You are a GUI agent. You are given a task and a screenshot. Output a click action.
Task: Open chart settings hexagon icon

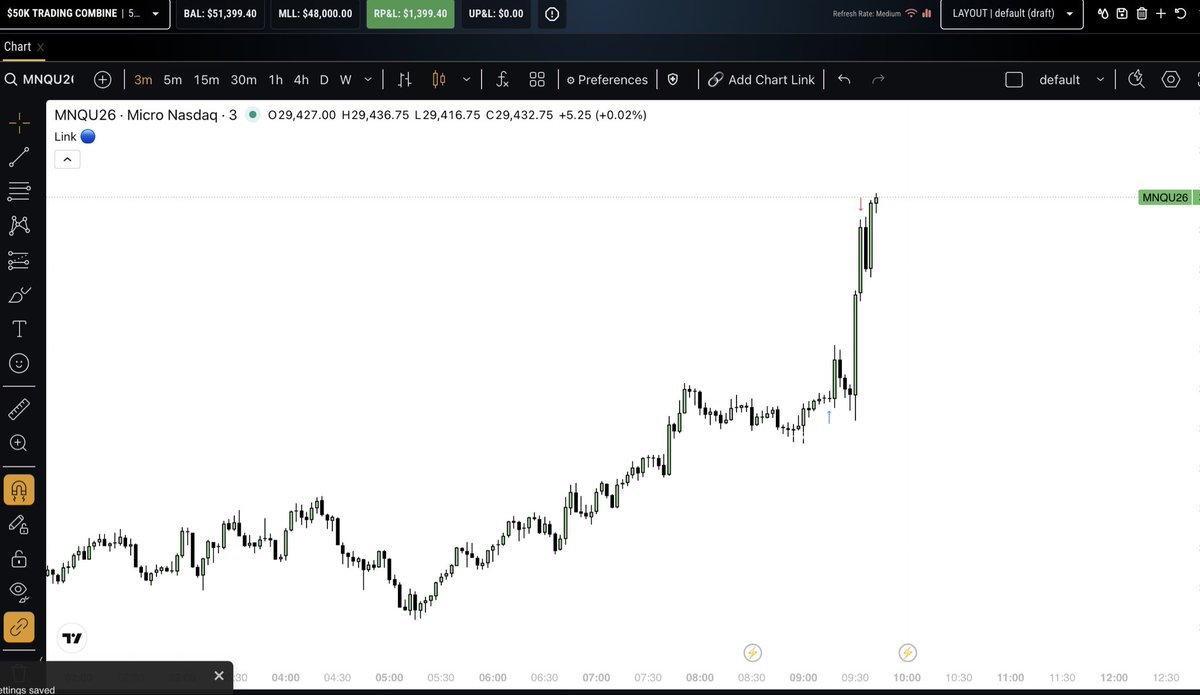[x=1171, y=80]
